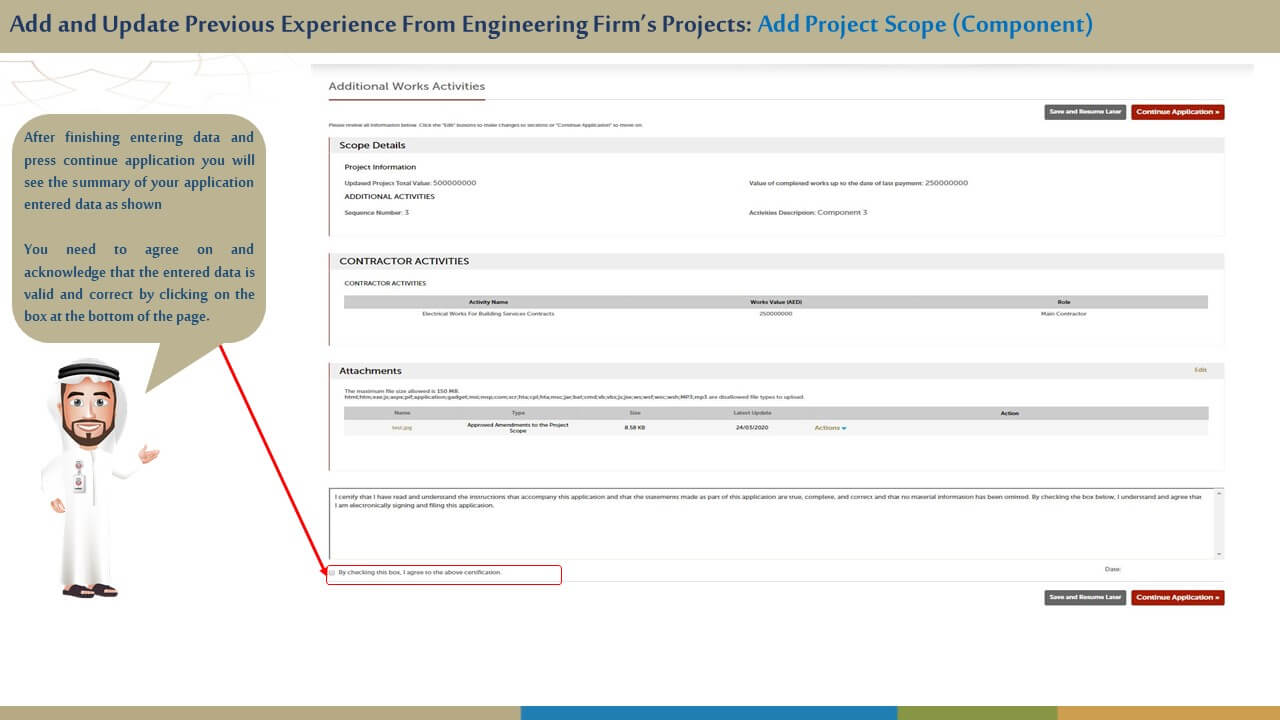This screenshot has height=720, width=1280.
Task: Click the cartoon guide character image
Action: tap(92, 480)
